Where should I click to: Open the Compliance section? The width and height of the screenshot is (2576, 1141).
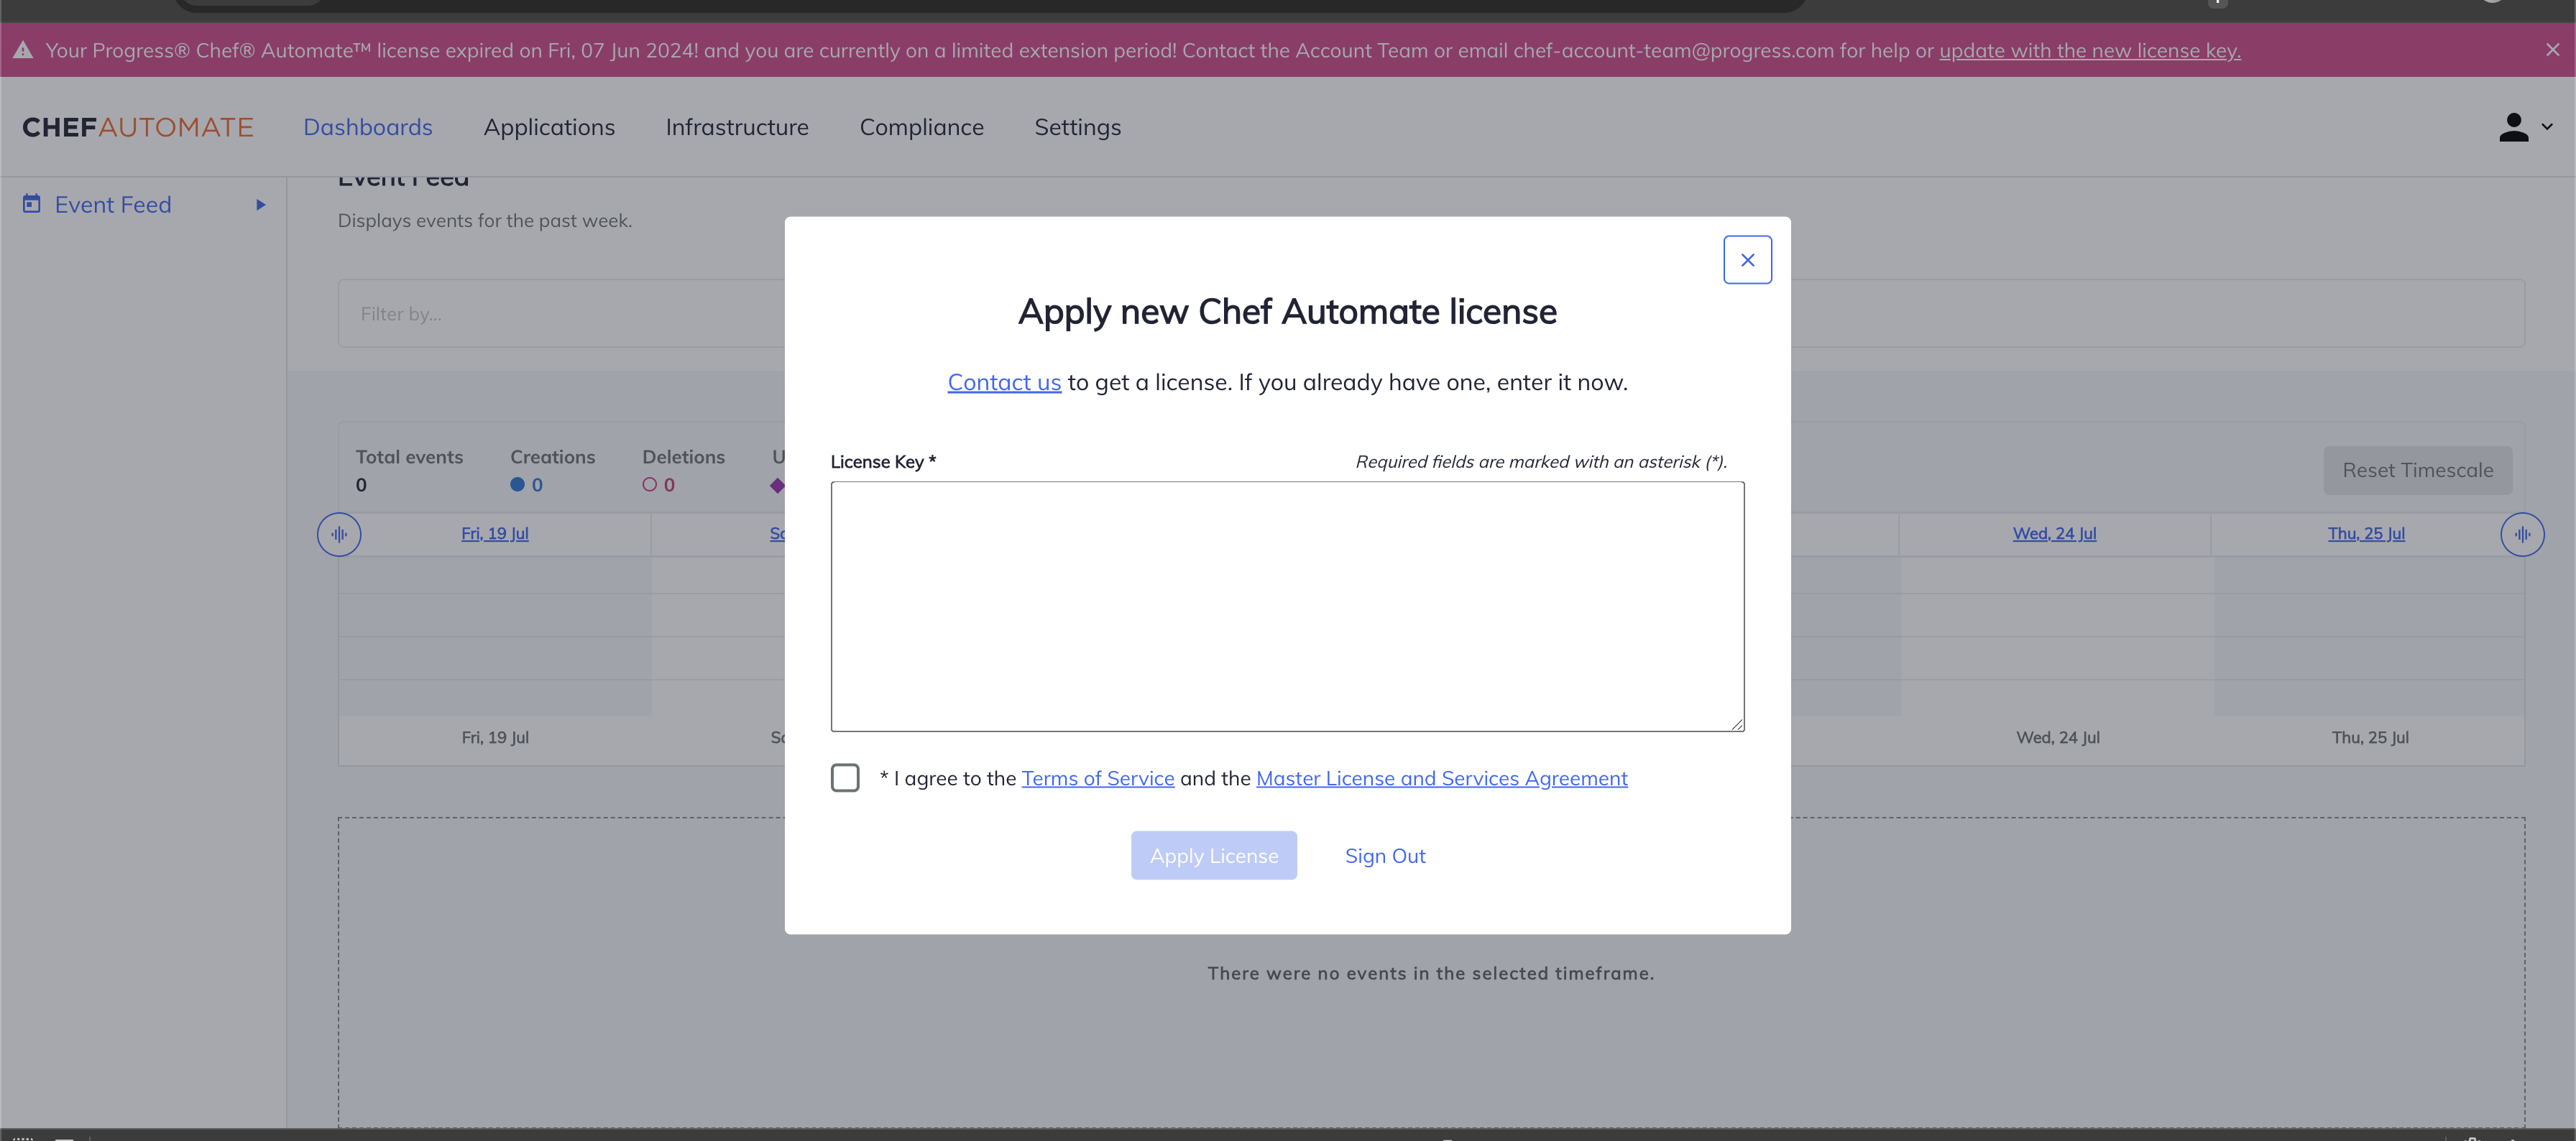point(921,127)
